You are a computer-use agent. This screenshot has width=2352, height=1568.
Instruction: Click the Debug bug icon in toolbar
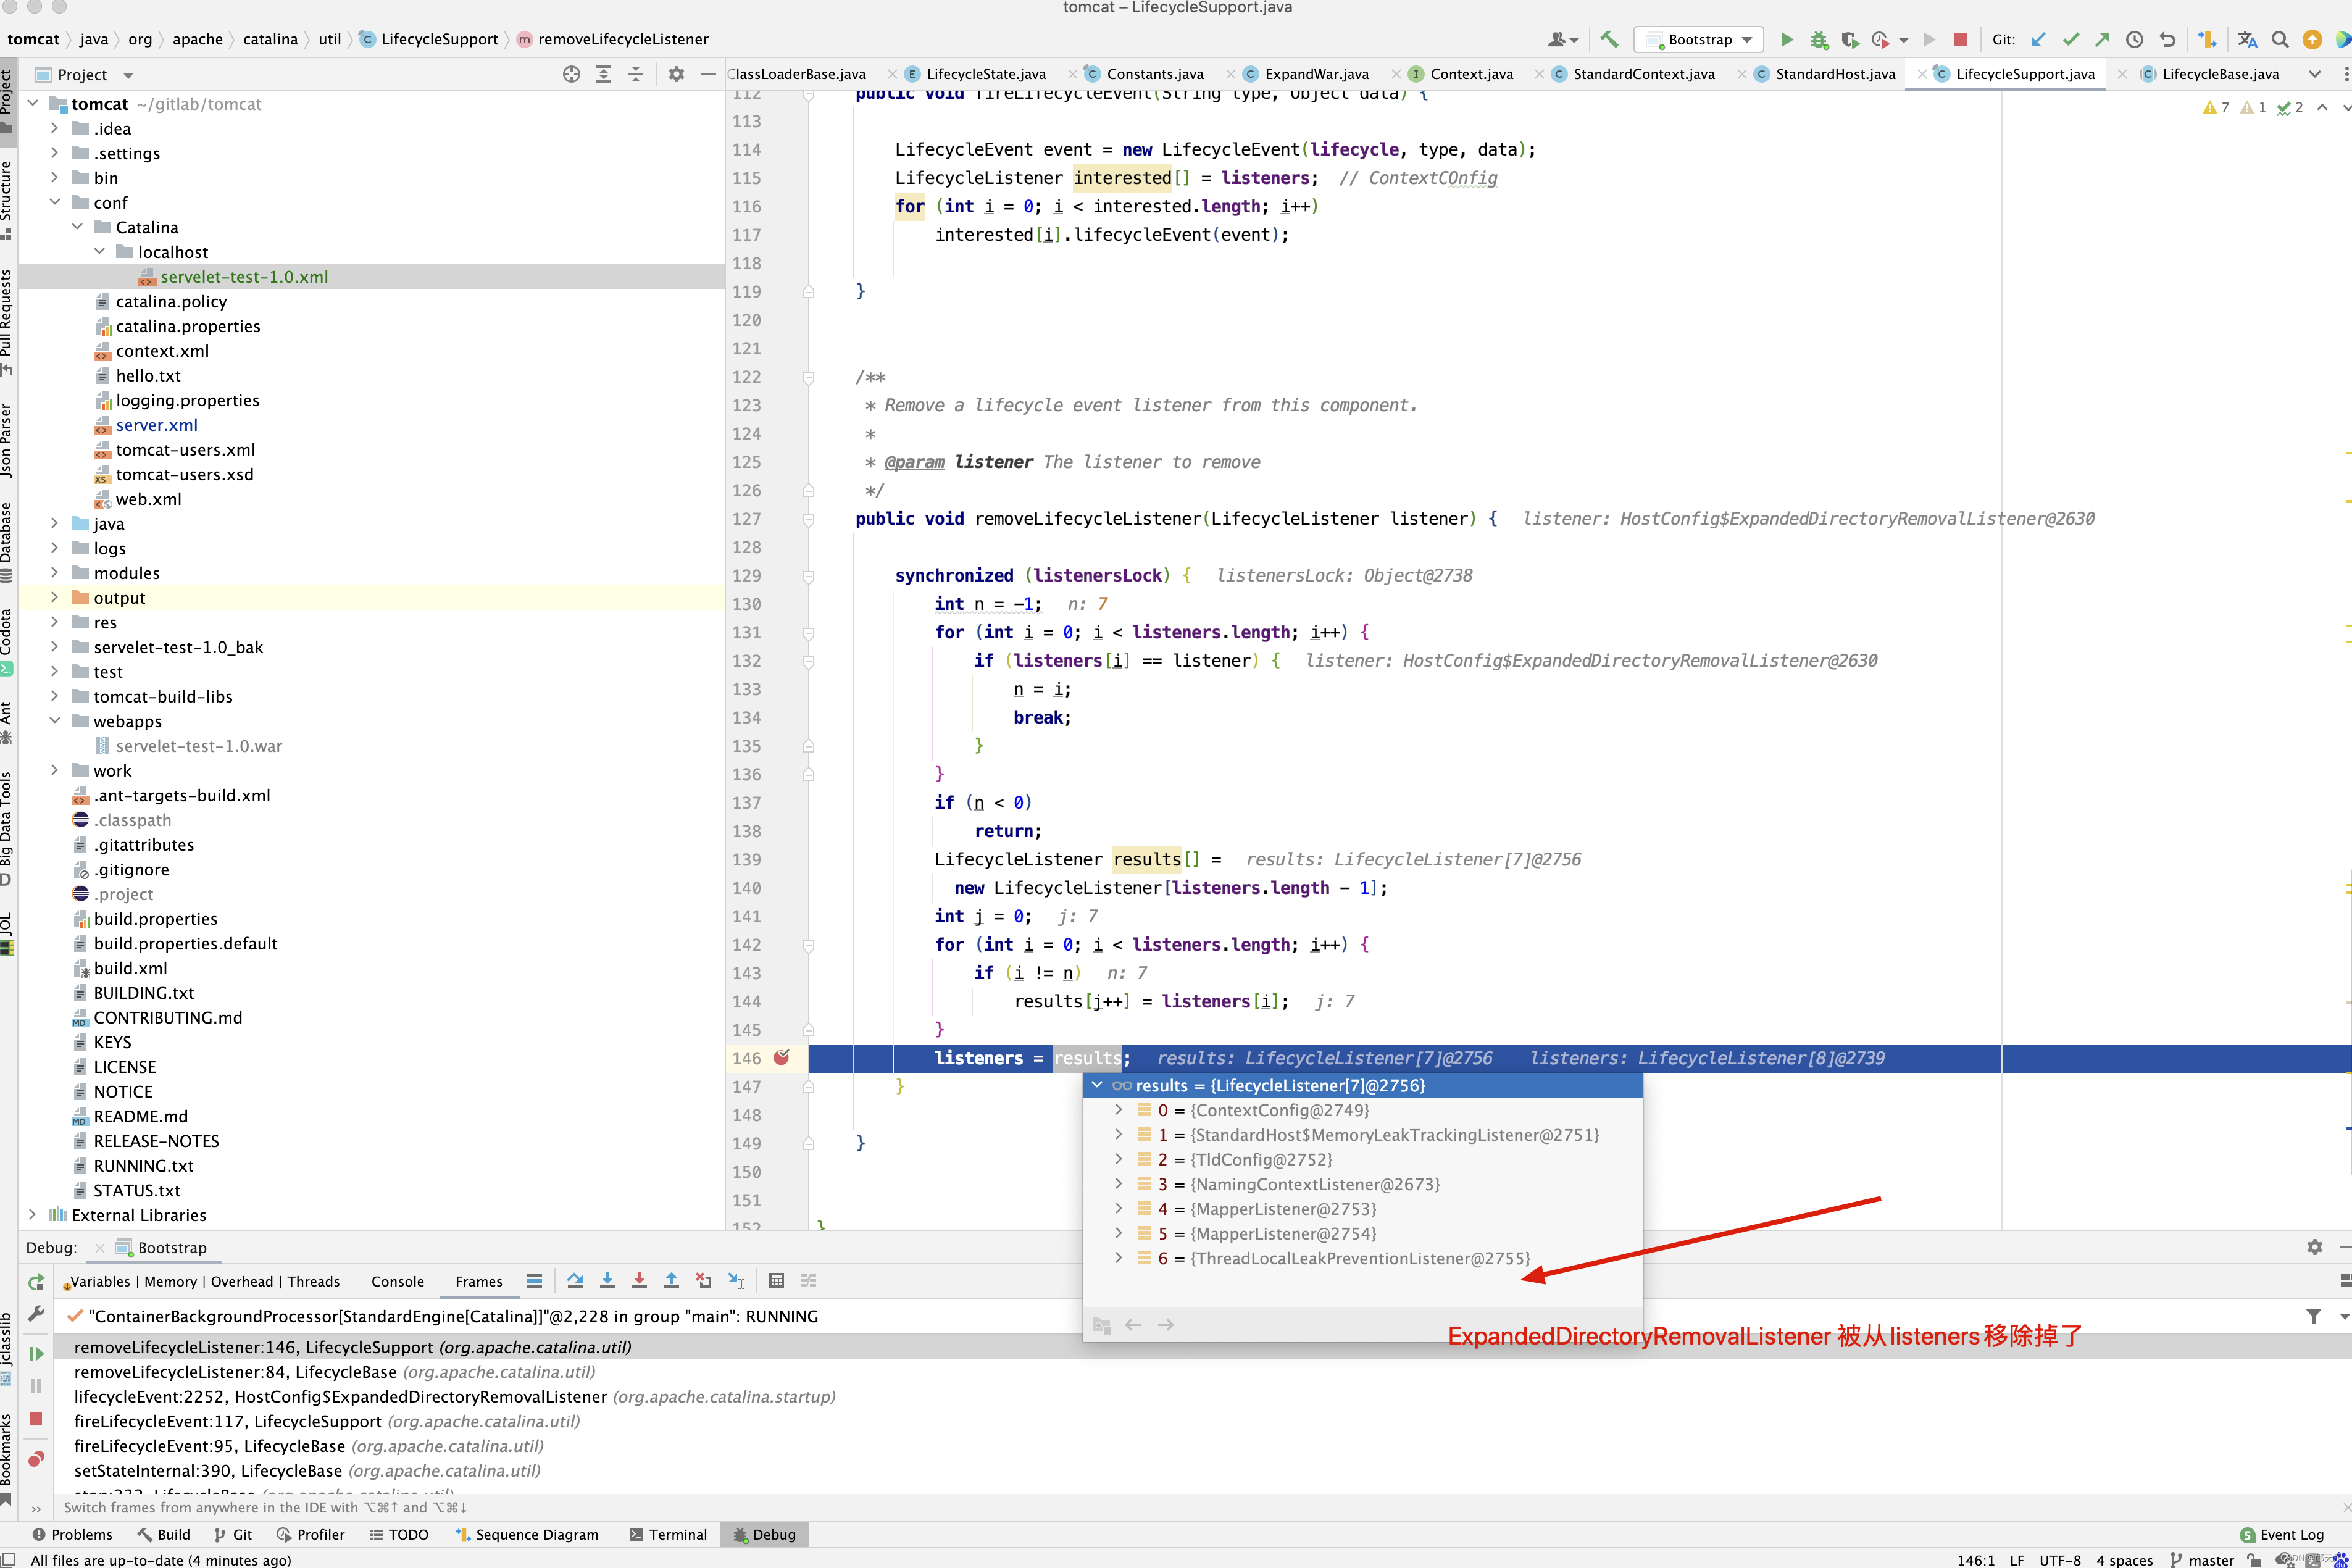tap(1819, 40)
